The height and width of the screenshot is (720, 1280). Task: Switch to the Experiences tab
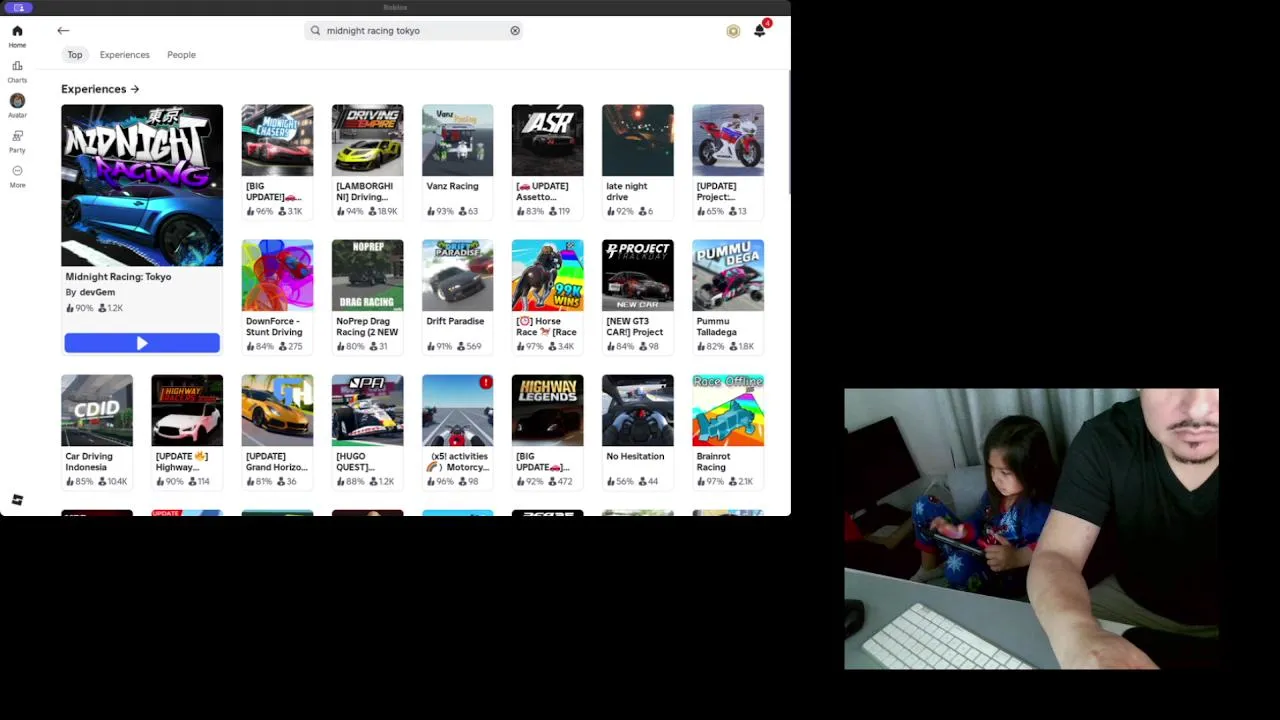pyautogui.click(x=124, y=55)
